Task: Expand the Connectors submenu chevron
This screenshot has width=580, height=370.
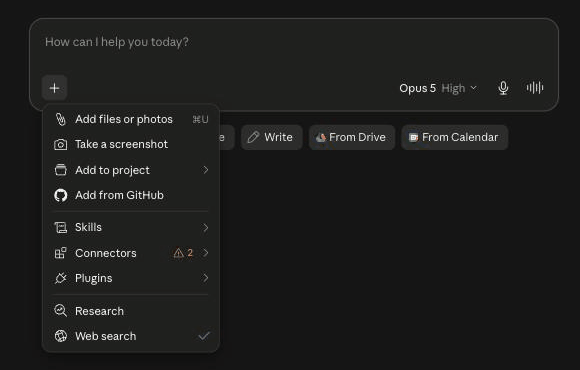Action: [x=206, y=253]
